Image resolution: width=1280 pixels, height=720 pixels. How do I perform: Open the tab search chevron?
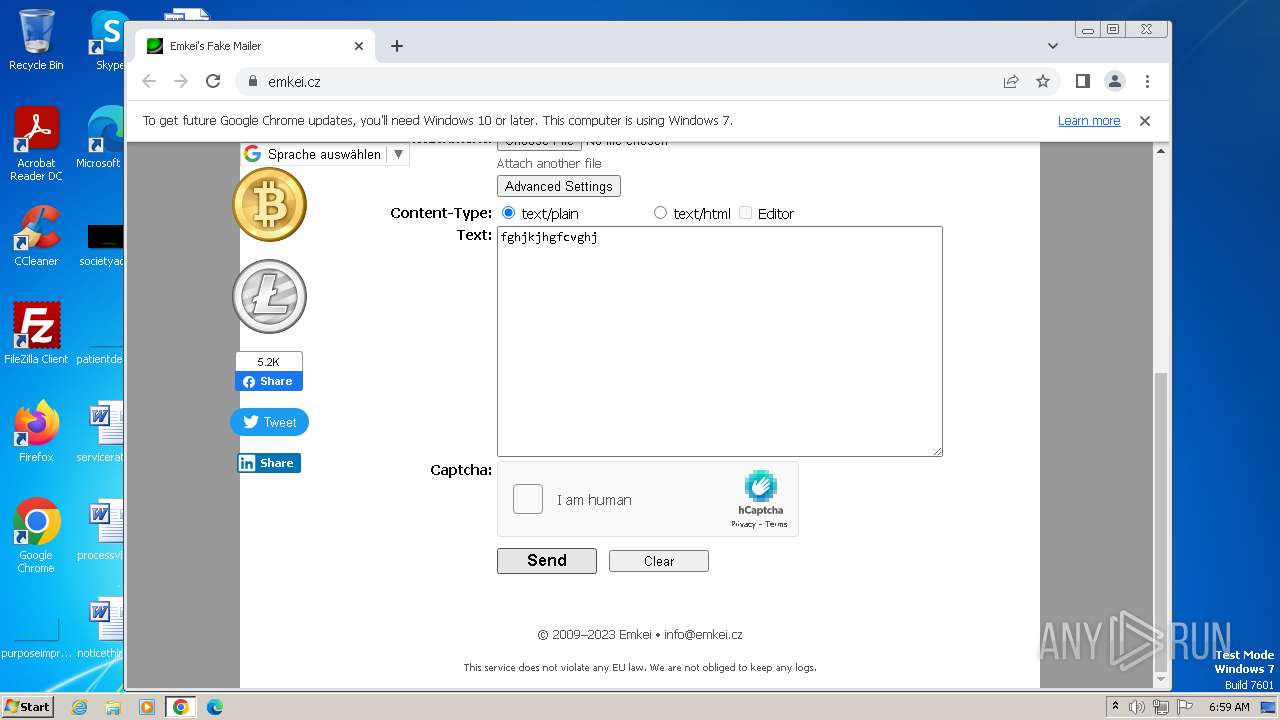click(x=1052, y=46)
